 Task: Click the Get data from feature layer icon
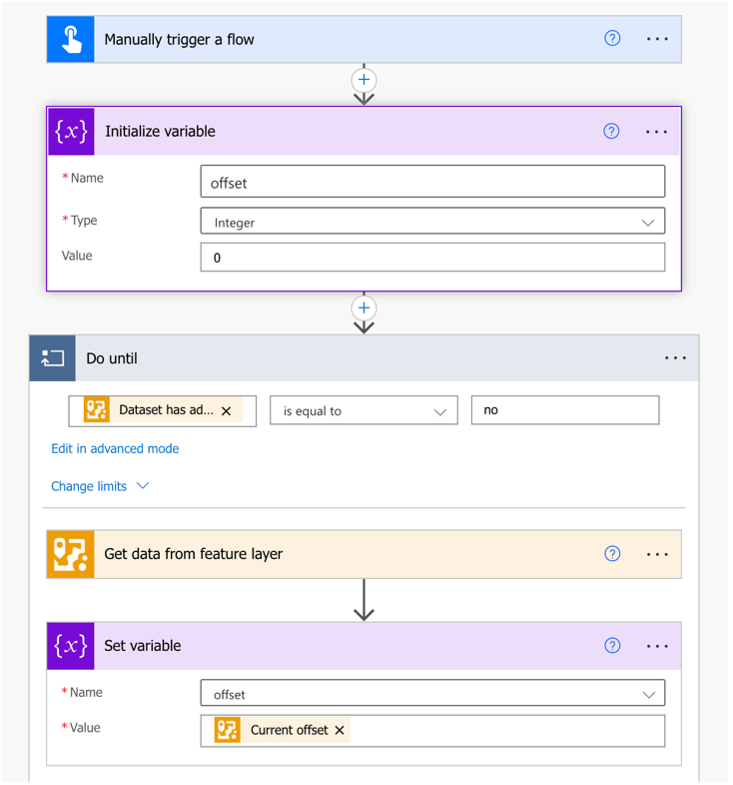tap(71, 554)
